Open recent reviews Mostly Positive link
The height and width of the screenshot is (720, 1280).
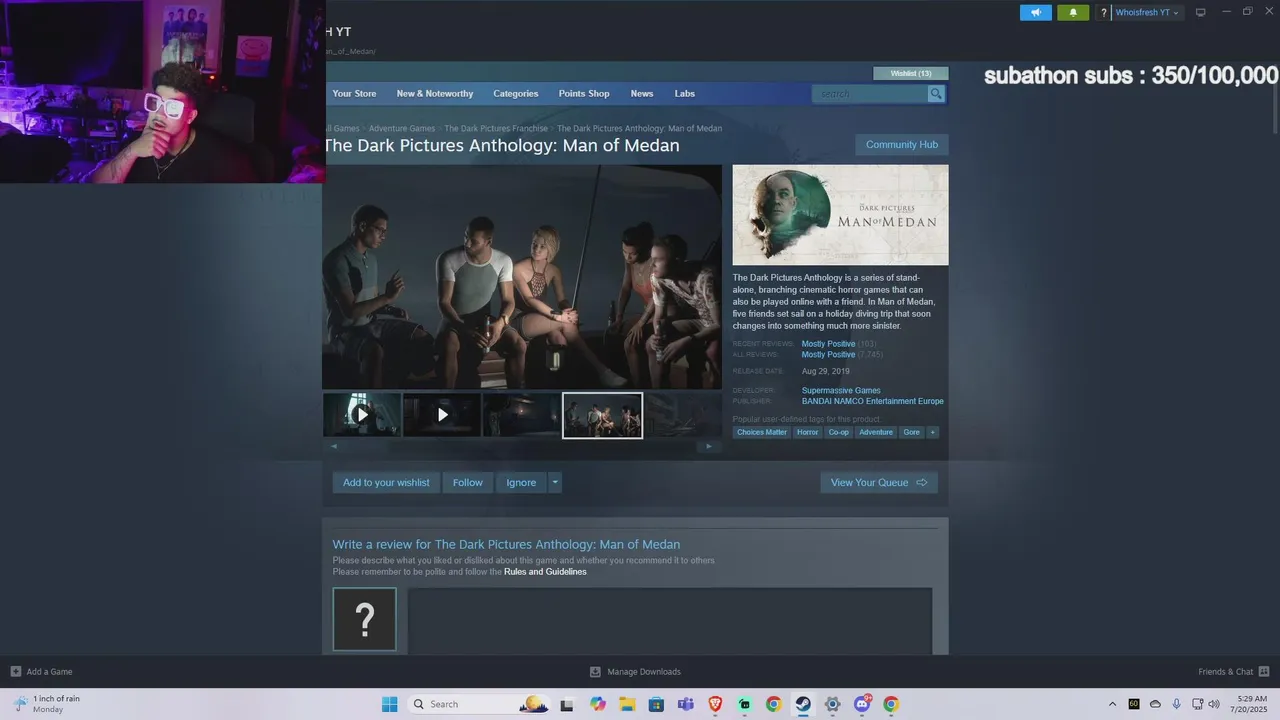828,344
